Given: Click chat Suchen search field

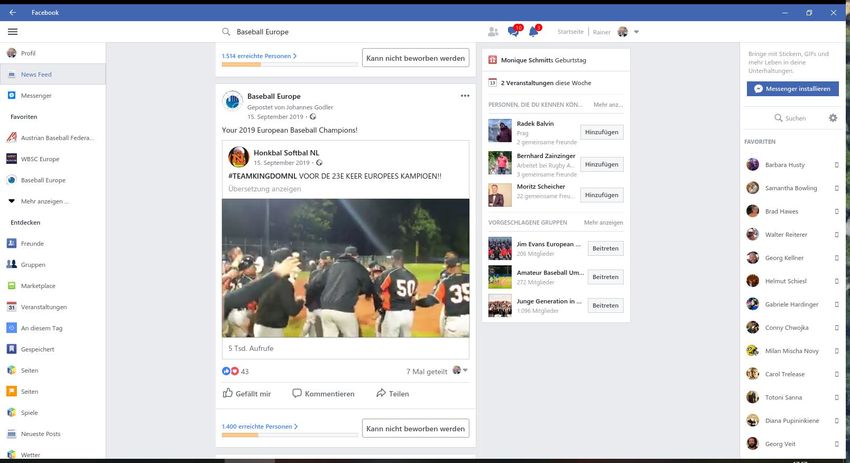Looking at the screenshot, I should [790, 118].
